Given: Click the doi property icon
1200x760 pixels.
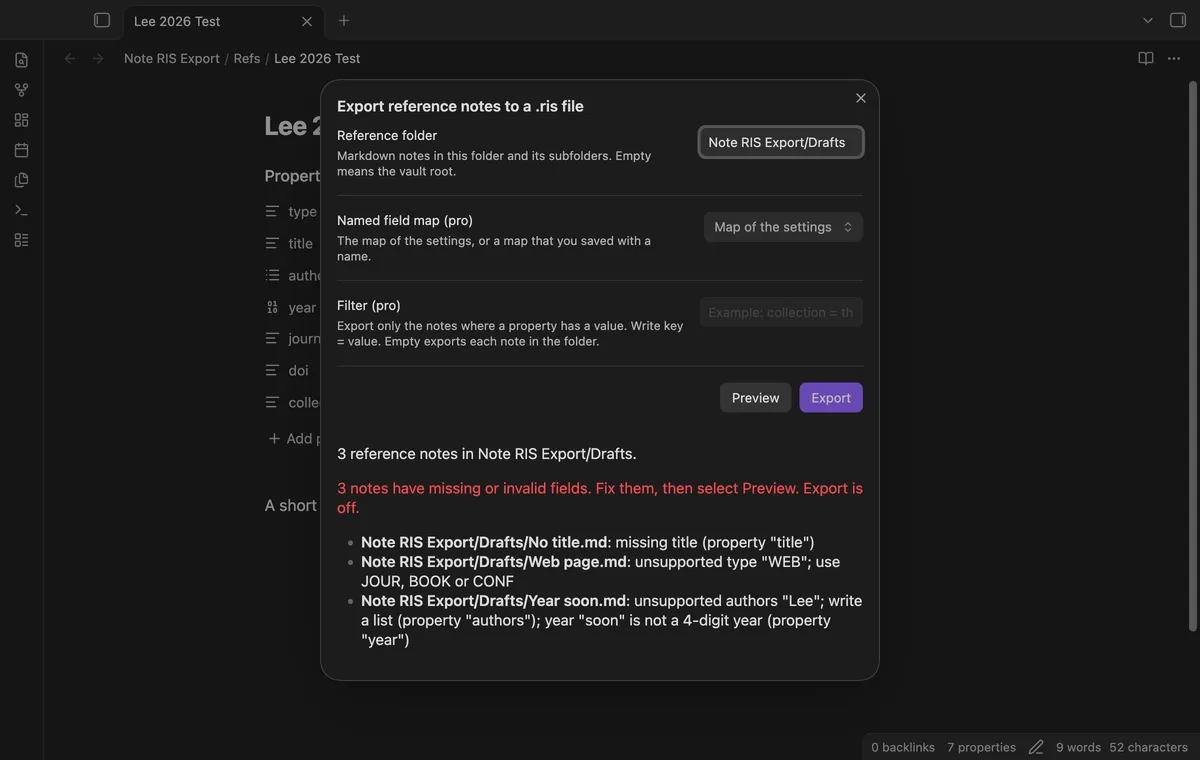Looking at the screenshot, I should tap(272, 370).
